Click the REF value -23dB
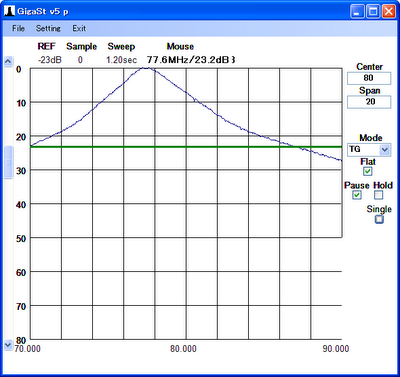 click(x=49, y=60)
